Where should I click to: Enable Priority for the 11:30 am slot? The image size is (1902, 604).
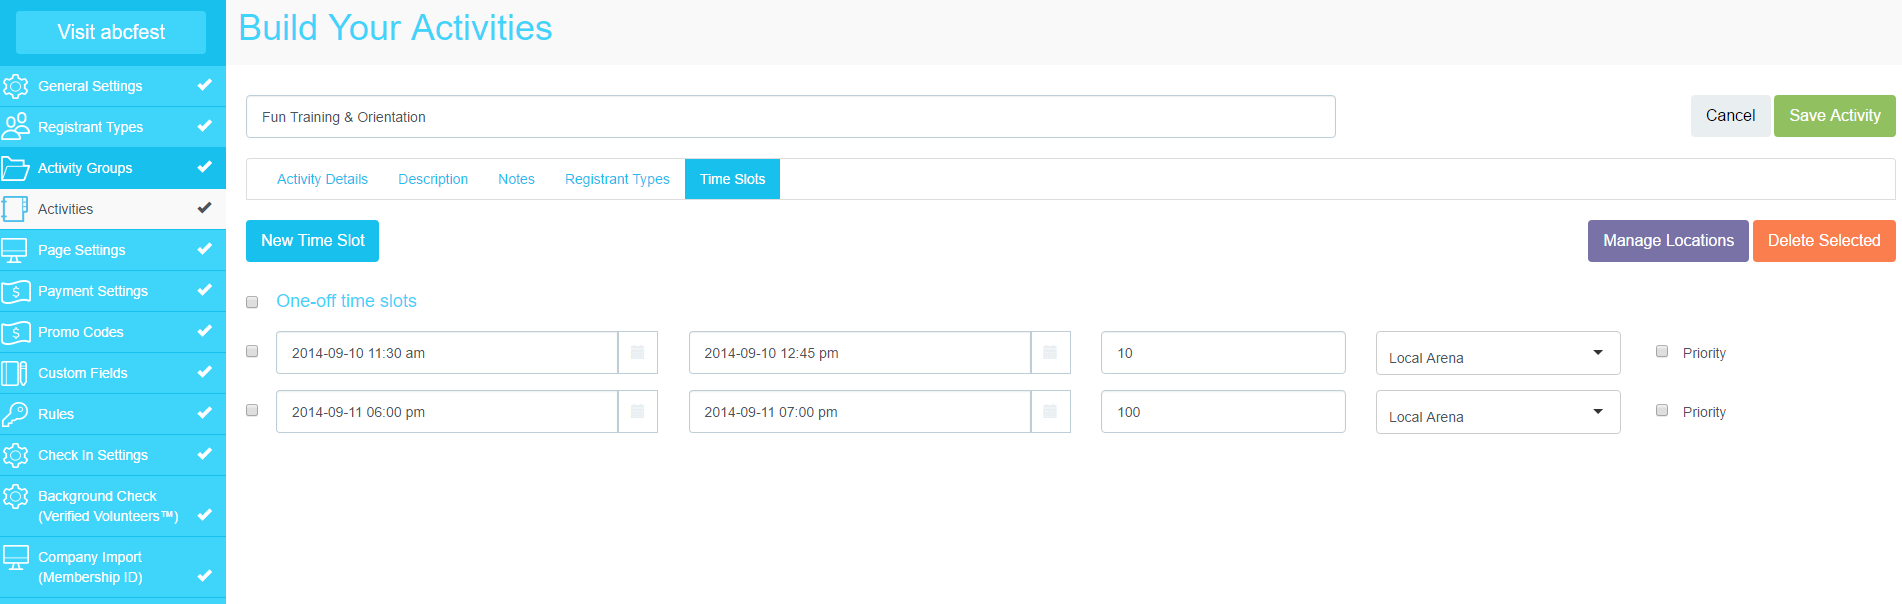1662,352
